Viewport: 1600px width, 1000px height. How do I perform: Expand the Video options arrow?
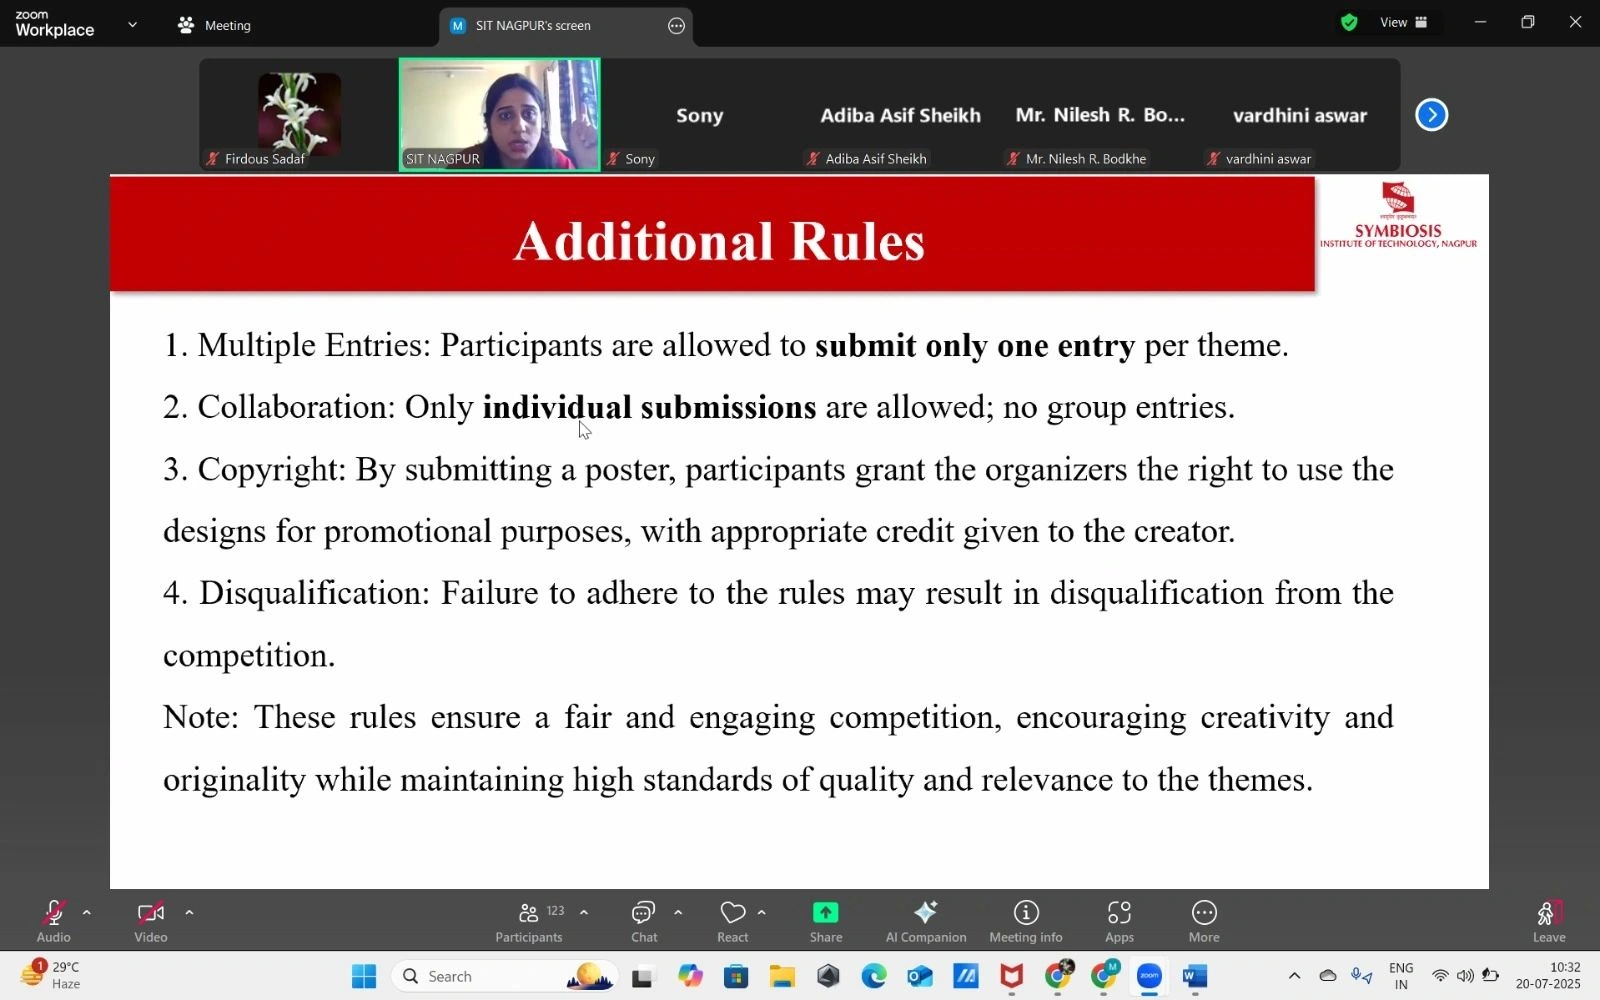click(x=189, y=912)
